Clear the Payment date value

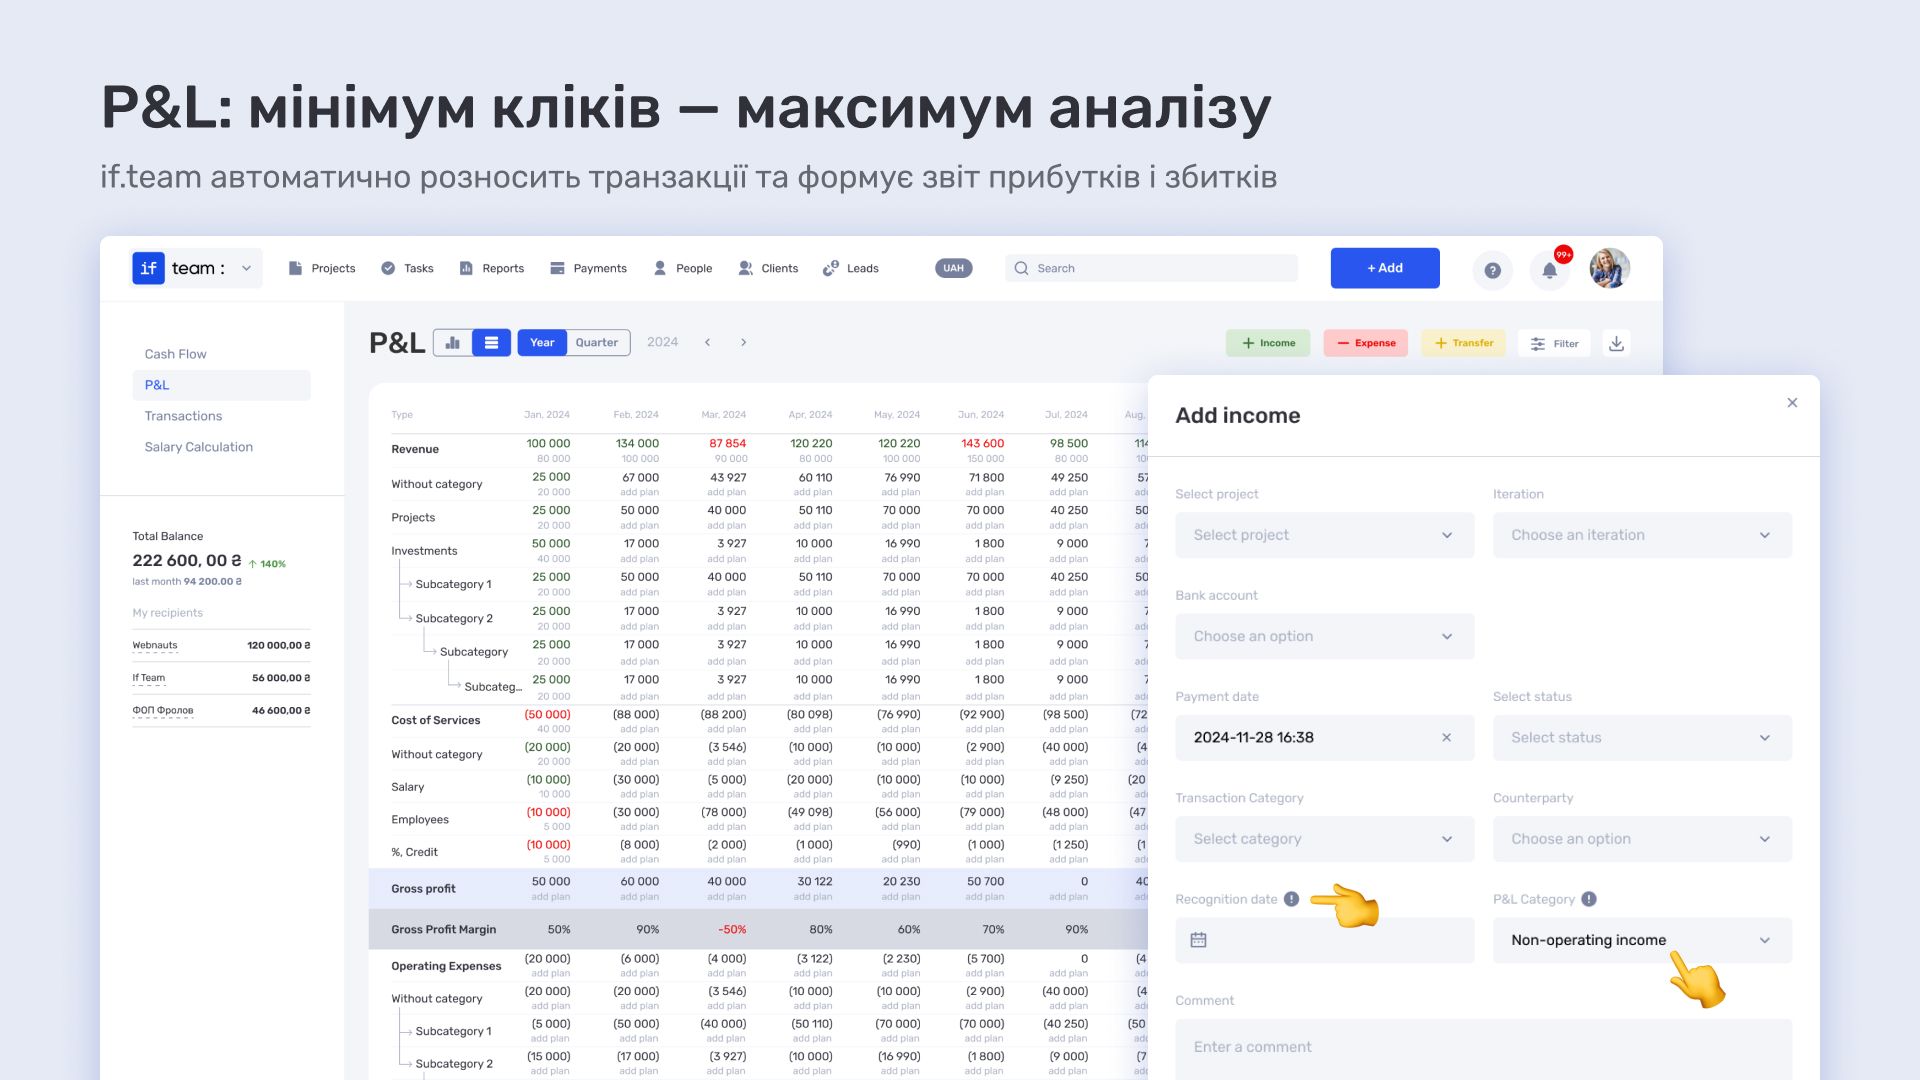pyautogui.click(x=1446, y=737)
